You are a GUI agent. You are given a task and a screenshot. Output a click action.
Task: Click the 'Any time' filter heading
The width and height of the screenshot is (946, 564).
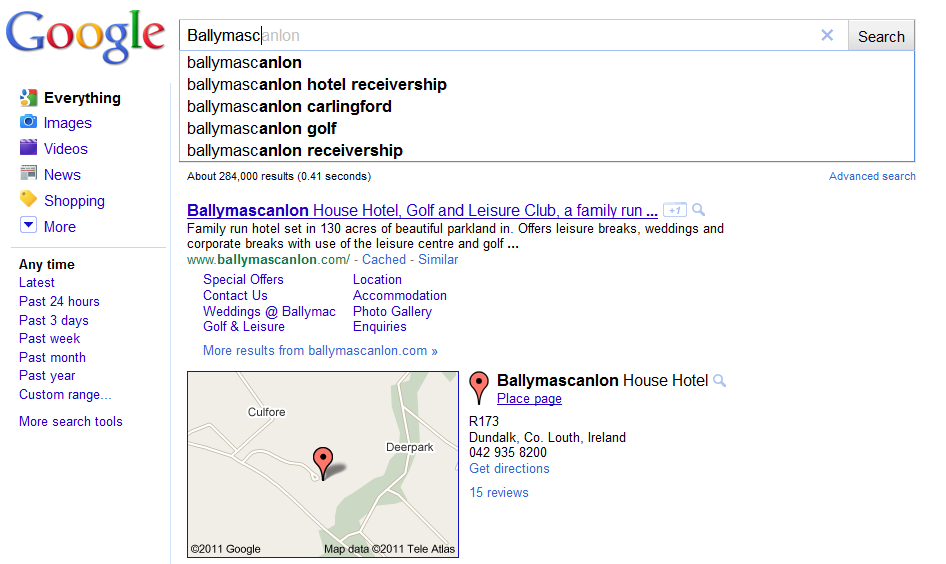point(47,264)
